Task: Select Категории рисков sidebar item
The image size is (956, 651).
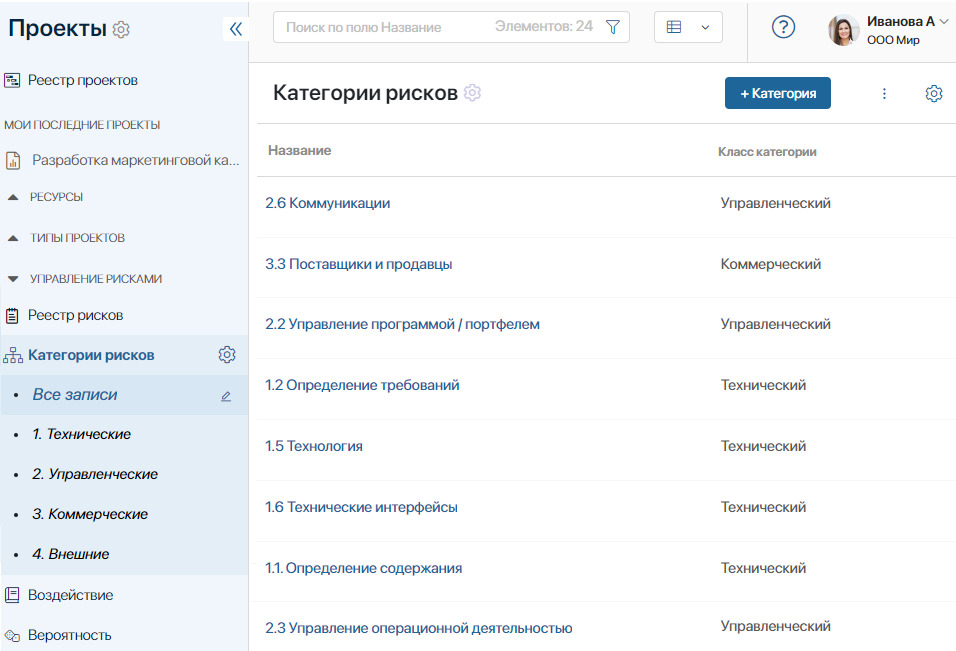Action: coord(91,355)
